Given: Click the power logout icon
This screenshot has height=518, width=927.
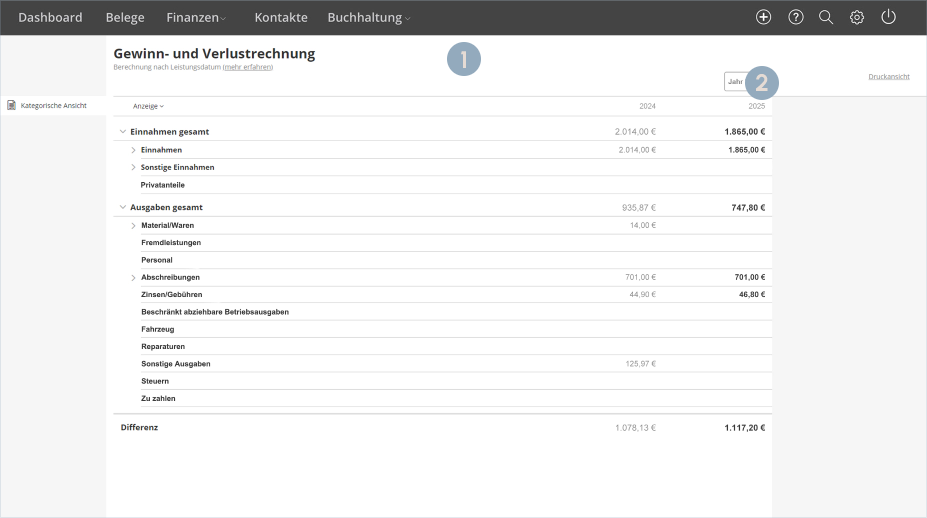Looking at the screenshot, I should pos(889,17).
